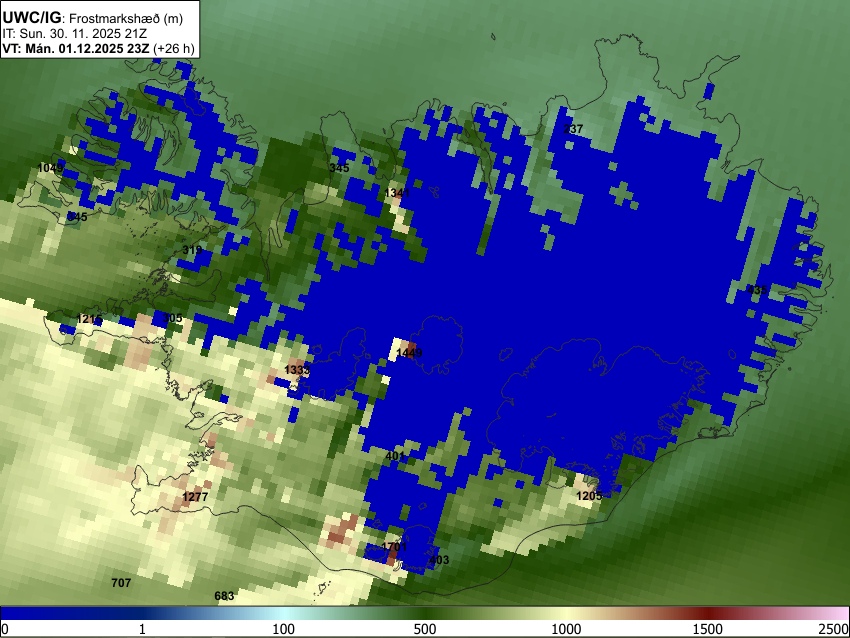Click the map value "1205"

[x=589, y=496]
